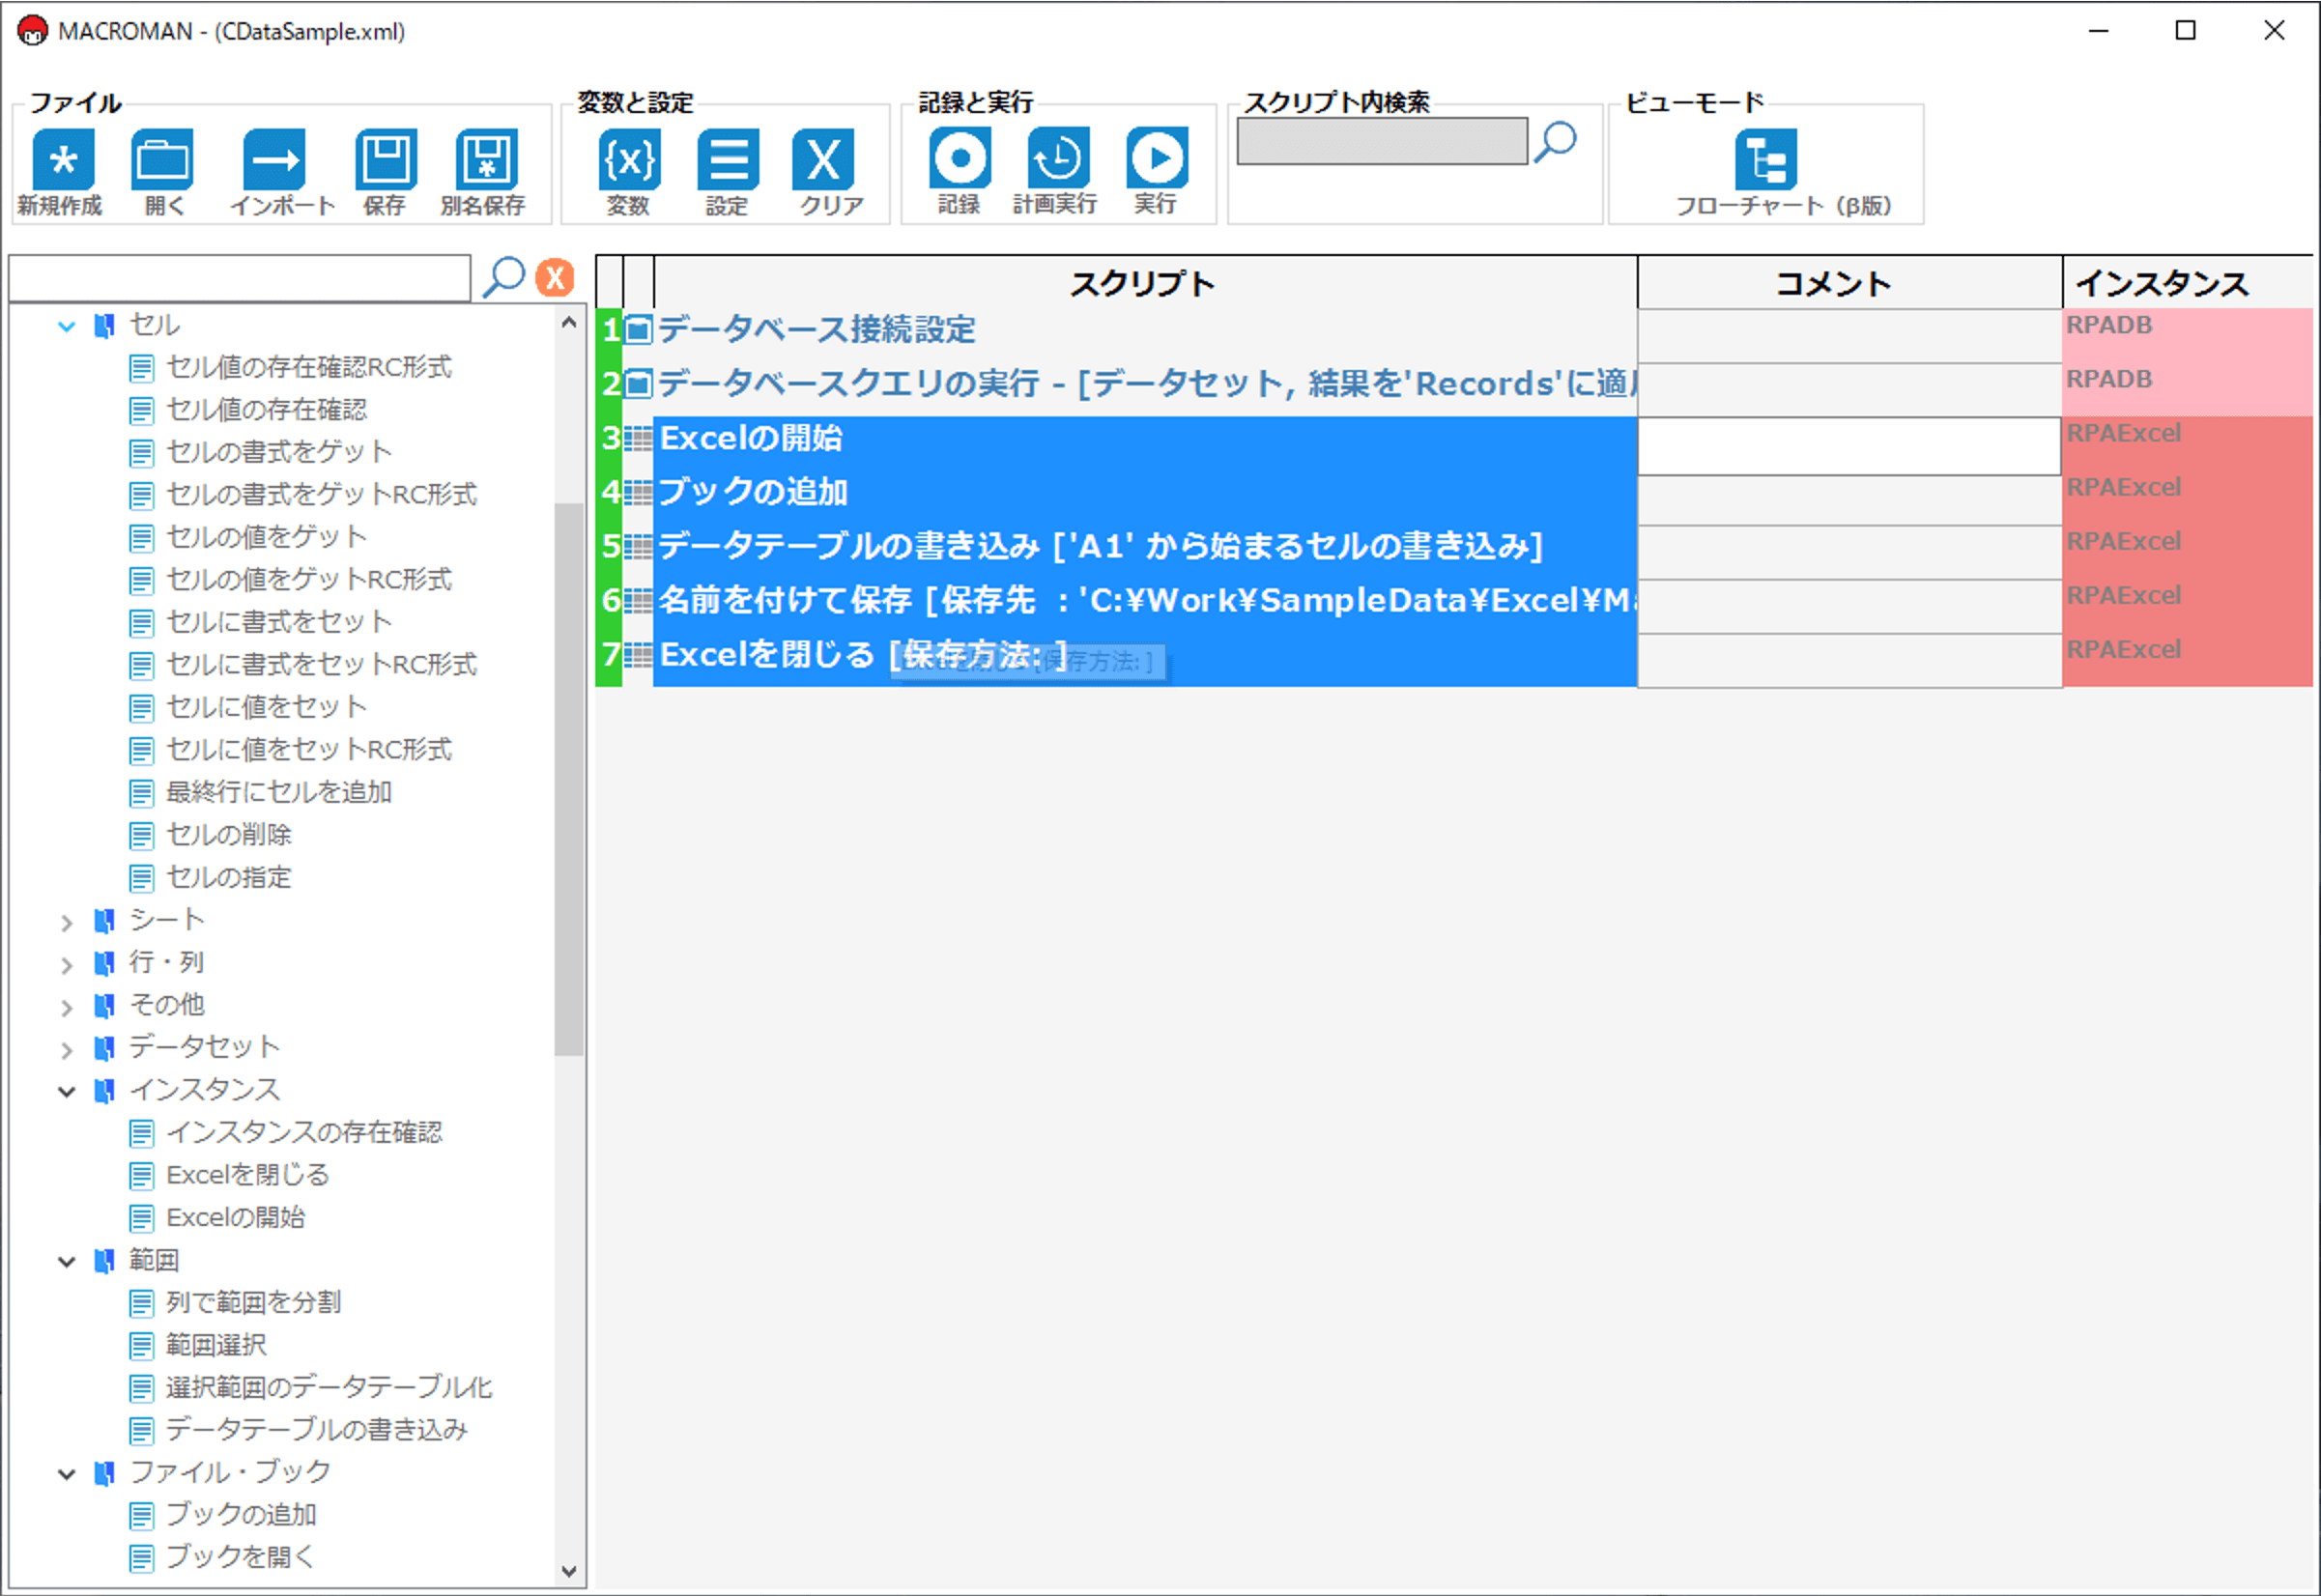Collapse the セル tree node
The image size is (2321, 1596).
(x=67, y=326)
